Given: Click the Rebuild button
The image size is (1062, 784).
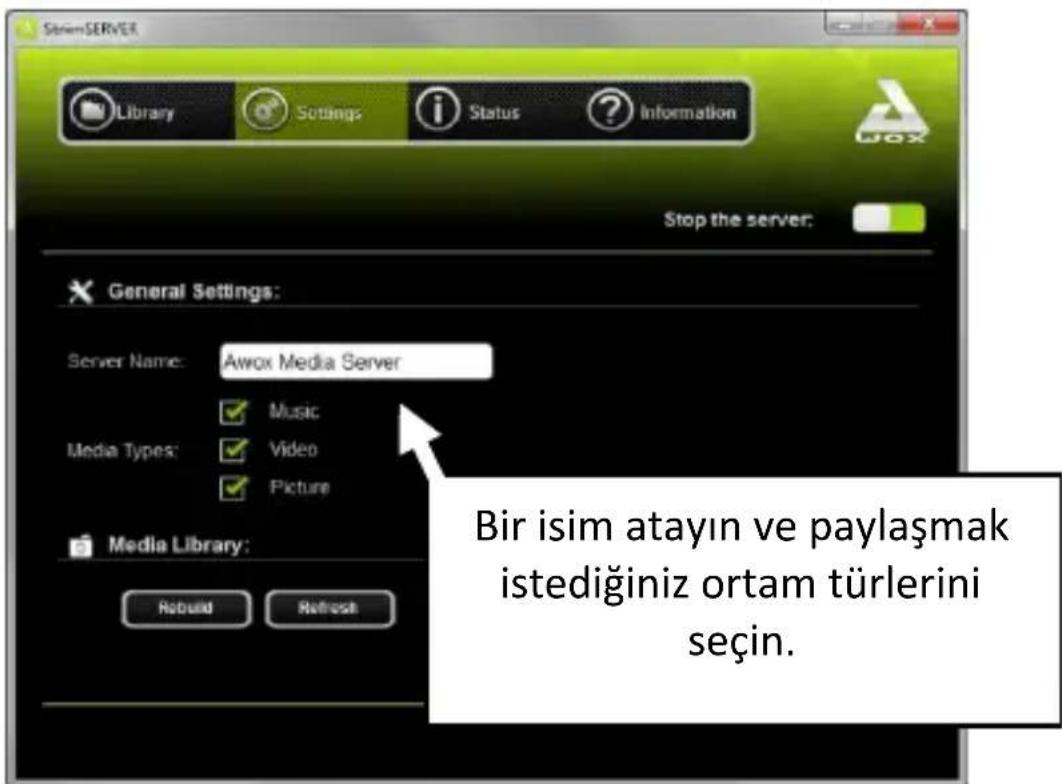Looking at the screenshot, I should 186,608.
